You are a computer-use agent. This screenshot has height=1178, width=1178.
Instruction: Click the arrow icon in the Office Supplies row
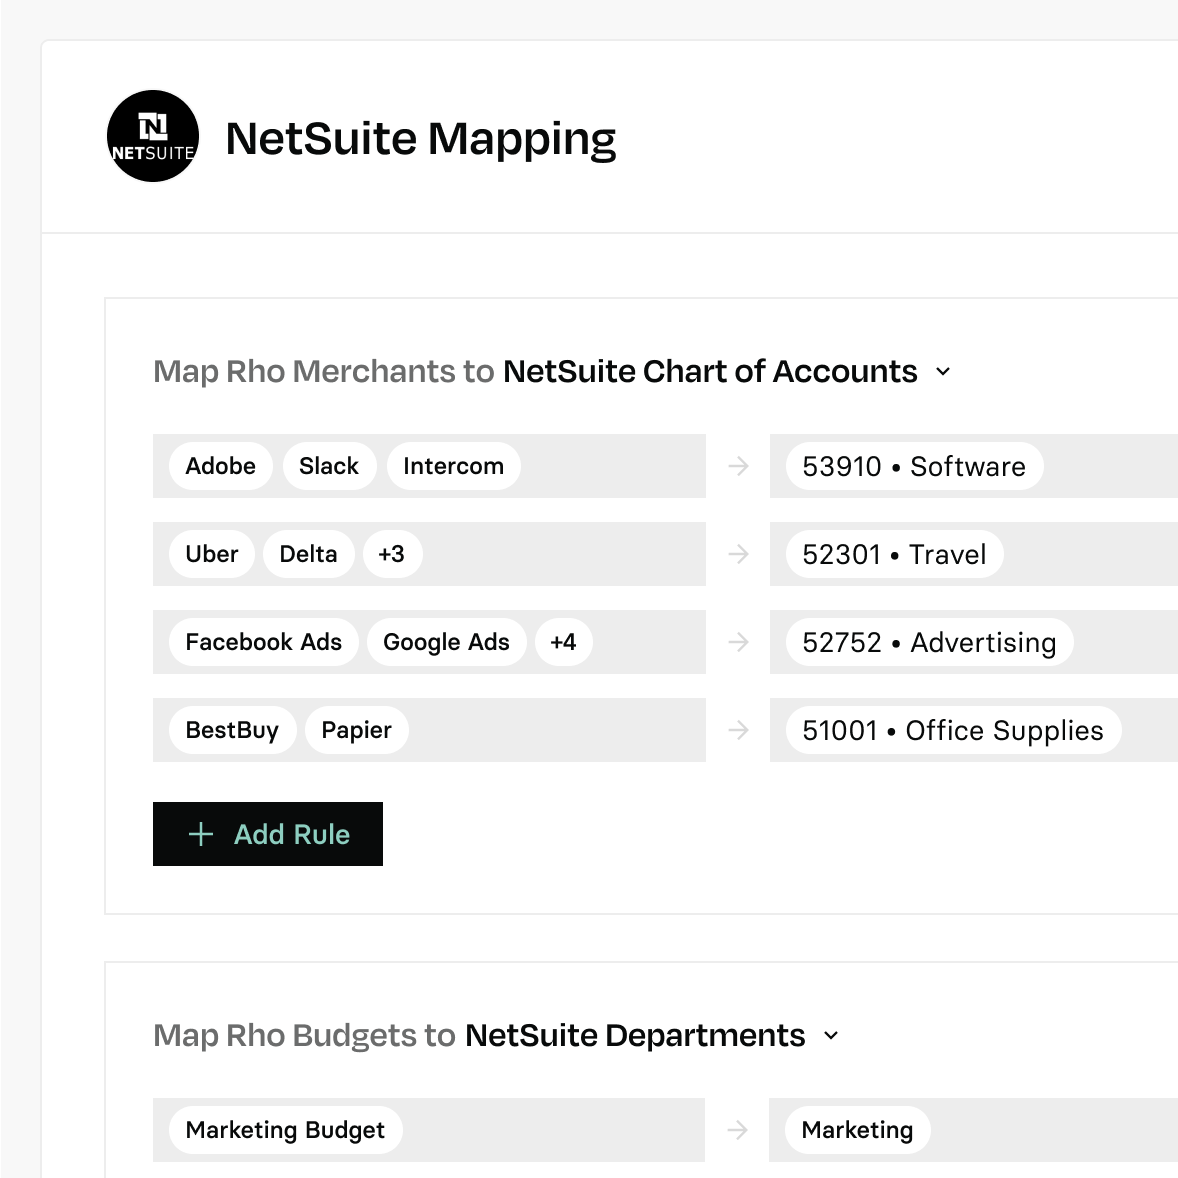click(739, 729)
